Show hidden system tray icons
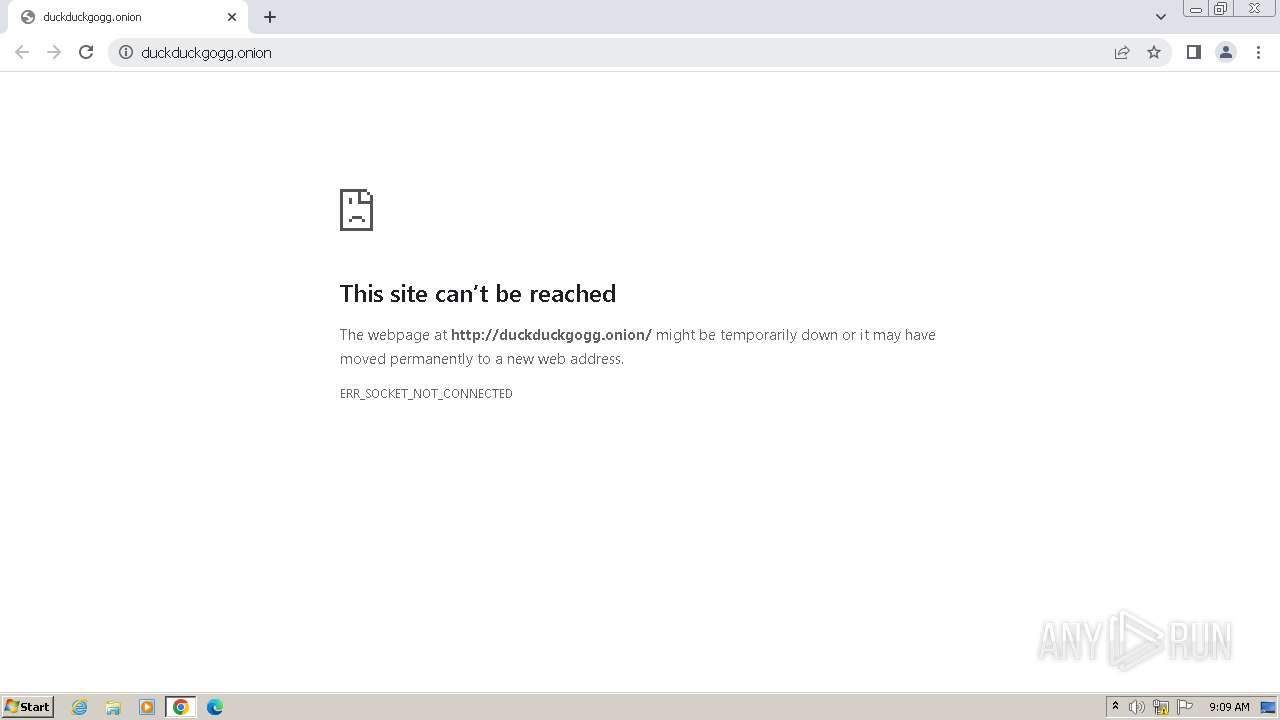 [1115, 707]
